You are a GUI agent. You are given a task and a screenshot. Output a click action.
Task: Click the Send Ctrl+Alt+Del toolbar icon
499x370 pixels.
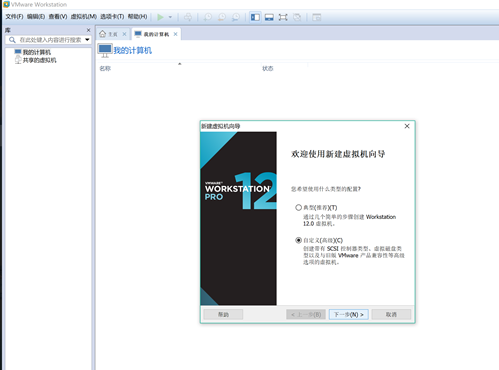pyautogui.click(x=188, y=17)
